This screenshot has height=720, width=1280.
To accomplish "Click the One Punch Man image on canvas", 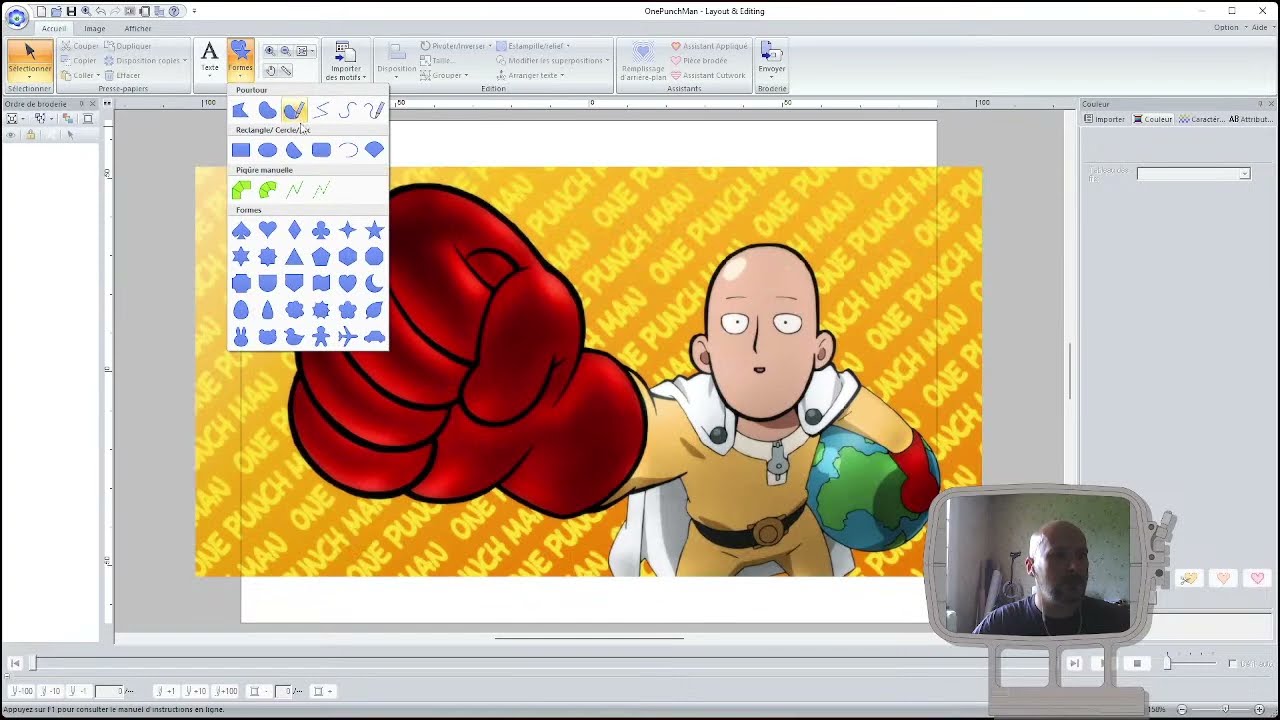I will point(588,371).
